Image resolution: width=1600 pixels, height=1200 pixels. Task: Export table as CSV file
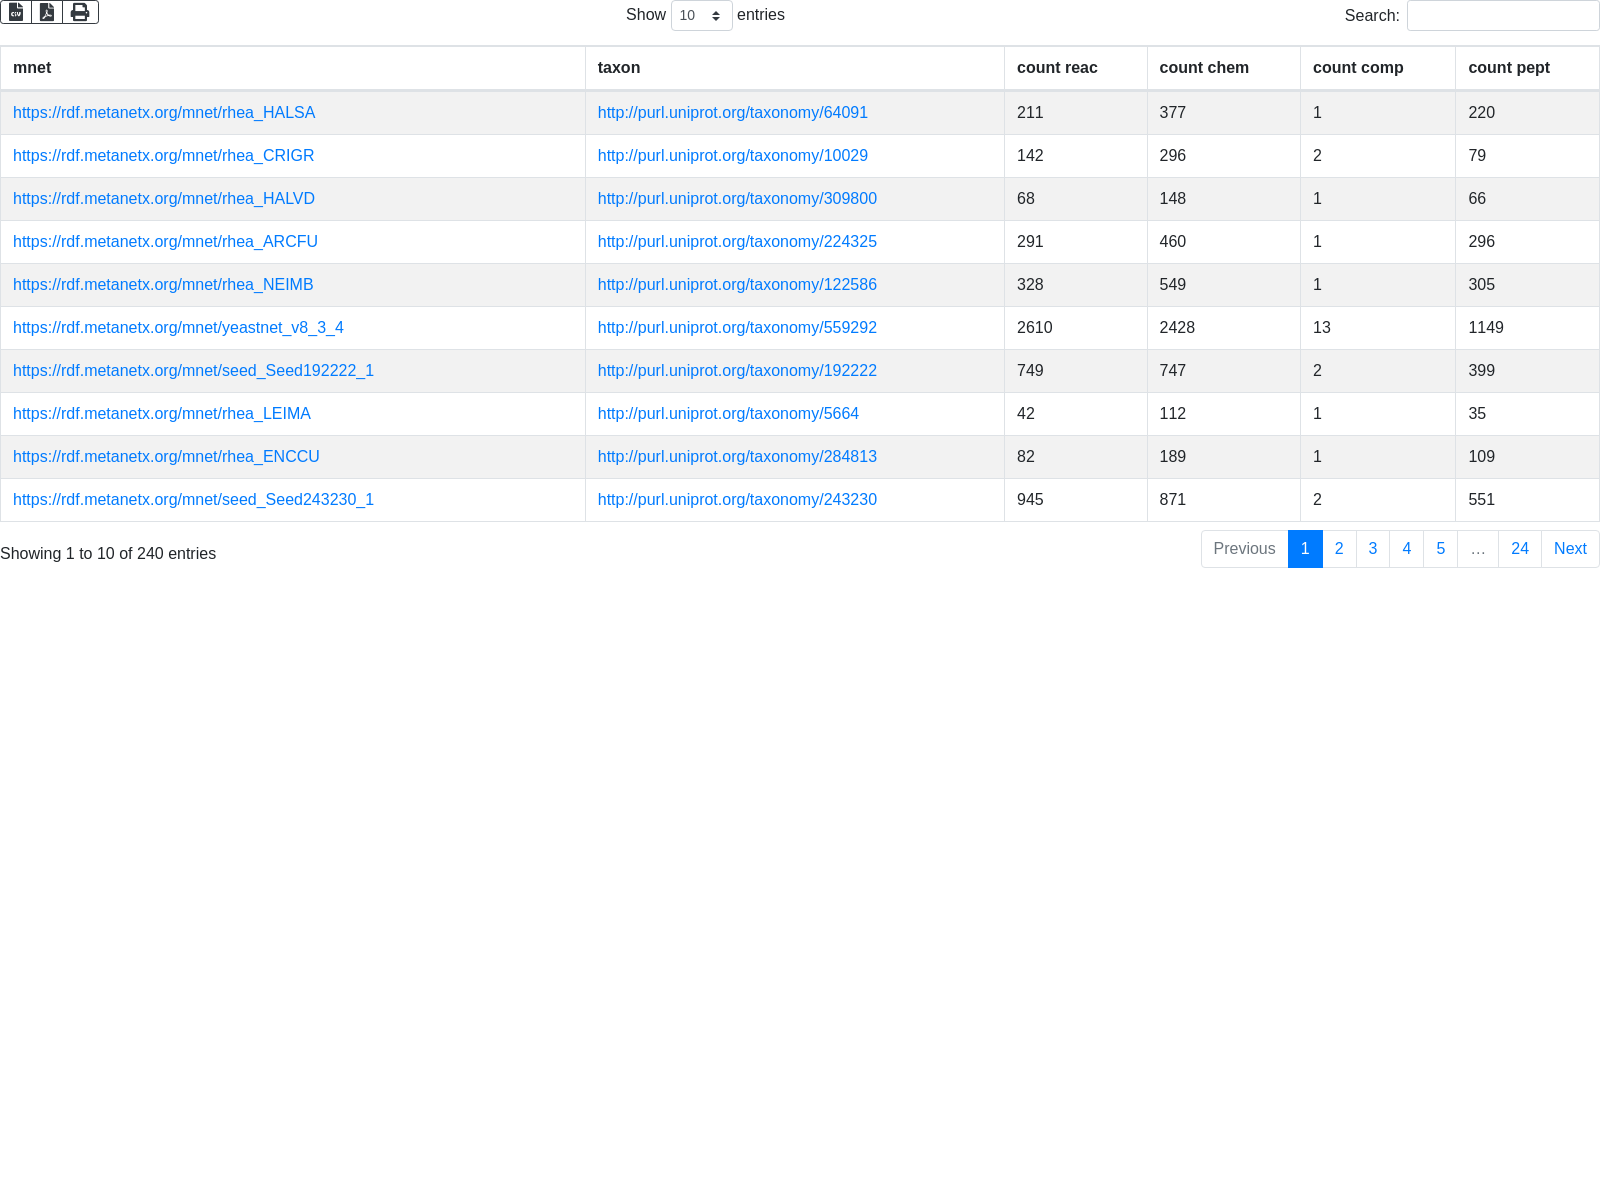click(x=16, y=12)
